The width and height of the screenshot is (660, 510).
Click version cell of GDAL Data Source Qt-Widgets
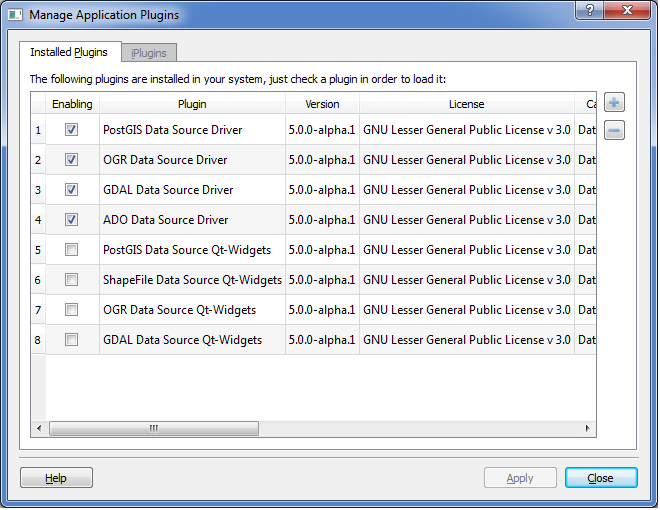(323, 340)
